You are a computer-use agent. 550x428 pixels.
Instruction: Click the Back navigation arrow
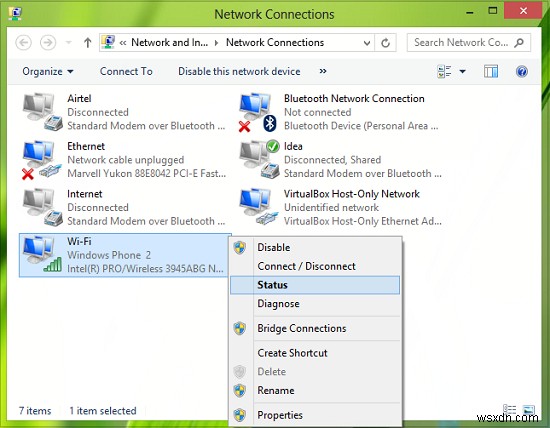tap(24, 43)
